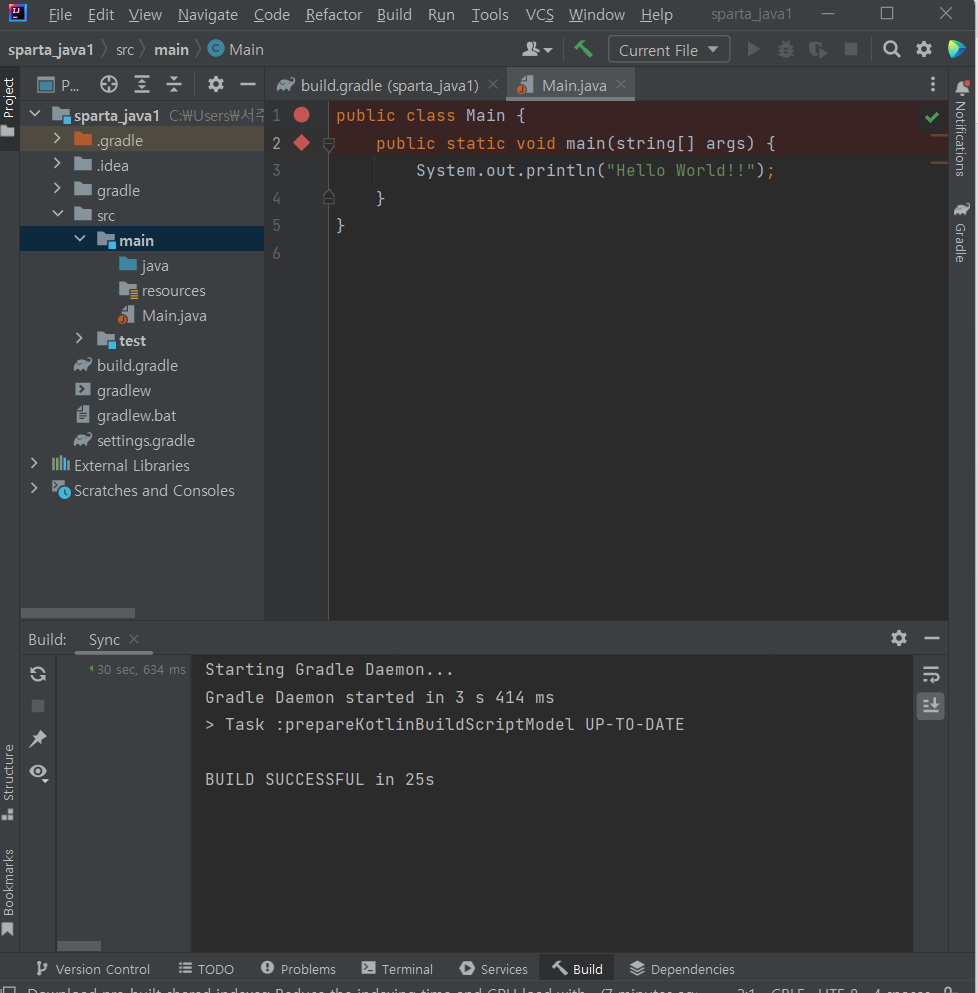Expand External Libraries node
978x993 pixels.
(x=34, y=464)
